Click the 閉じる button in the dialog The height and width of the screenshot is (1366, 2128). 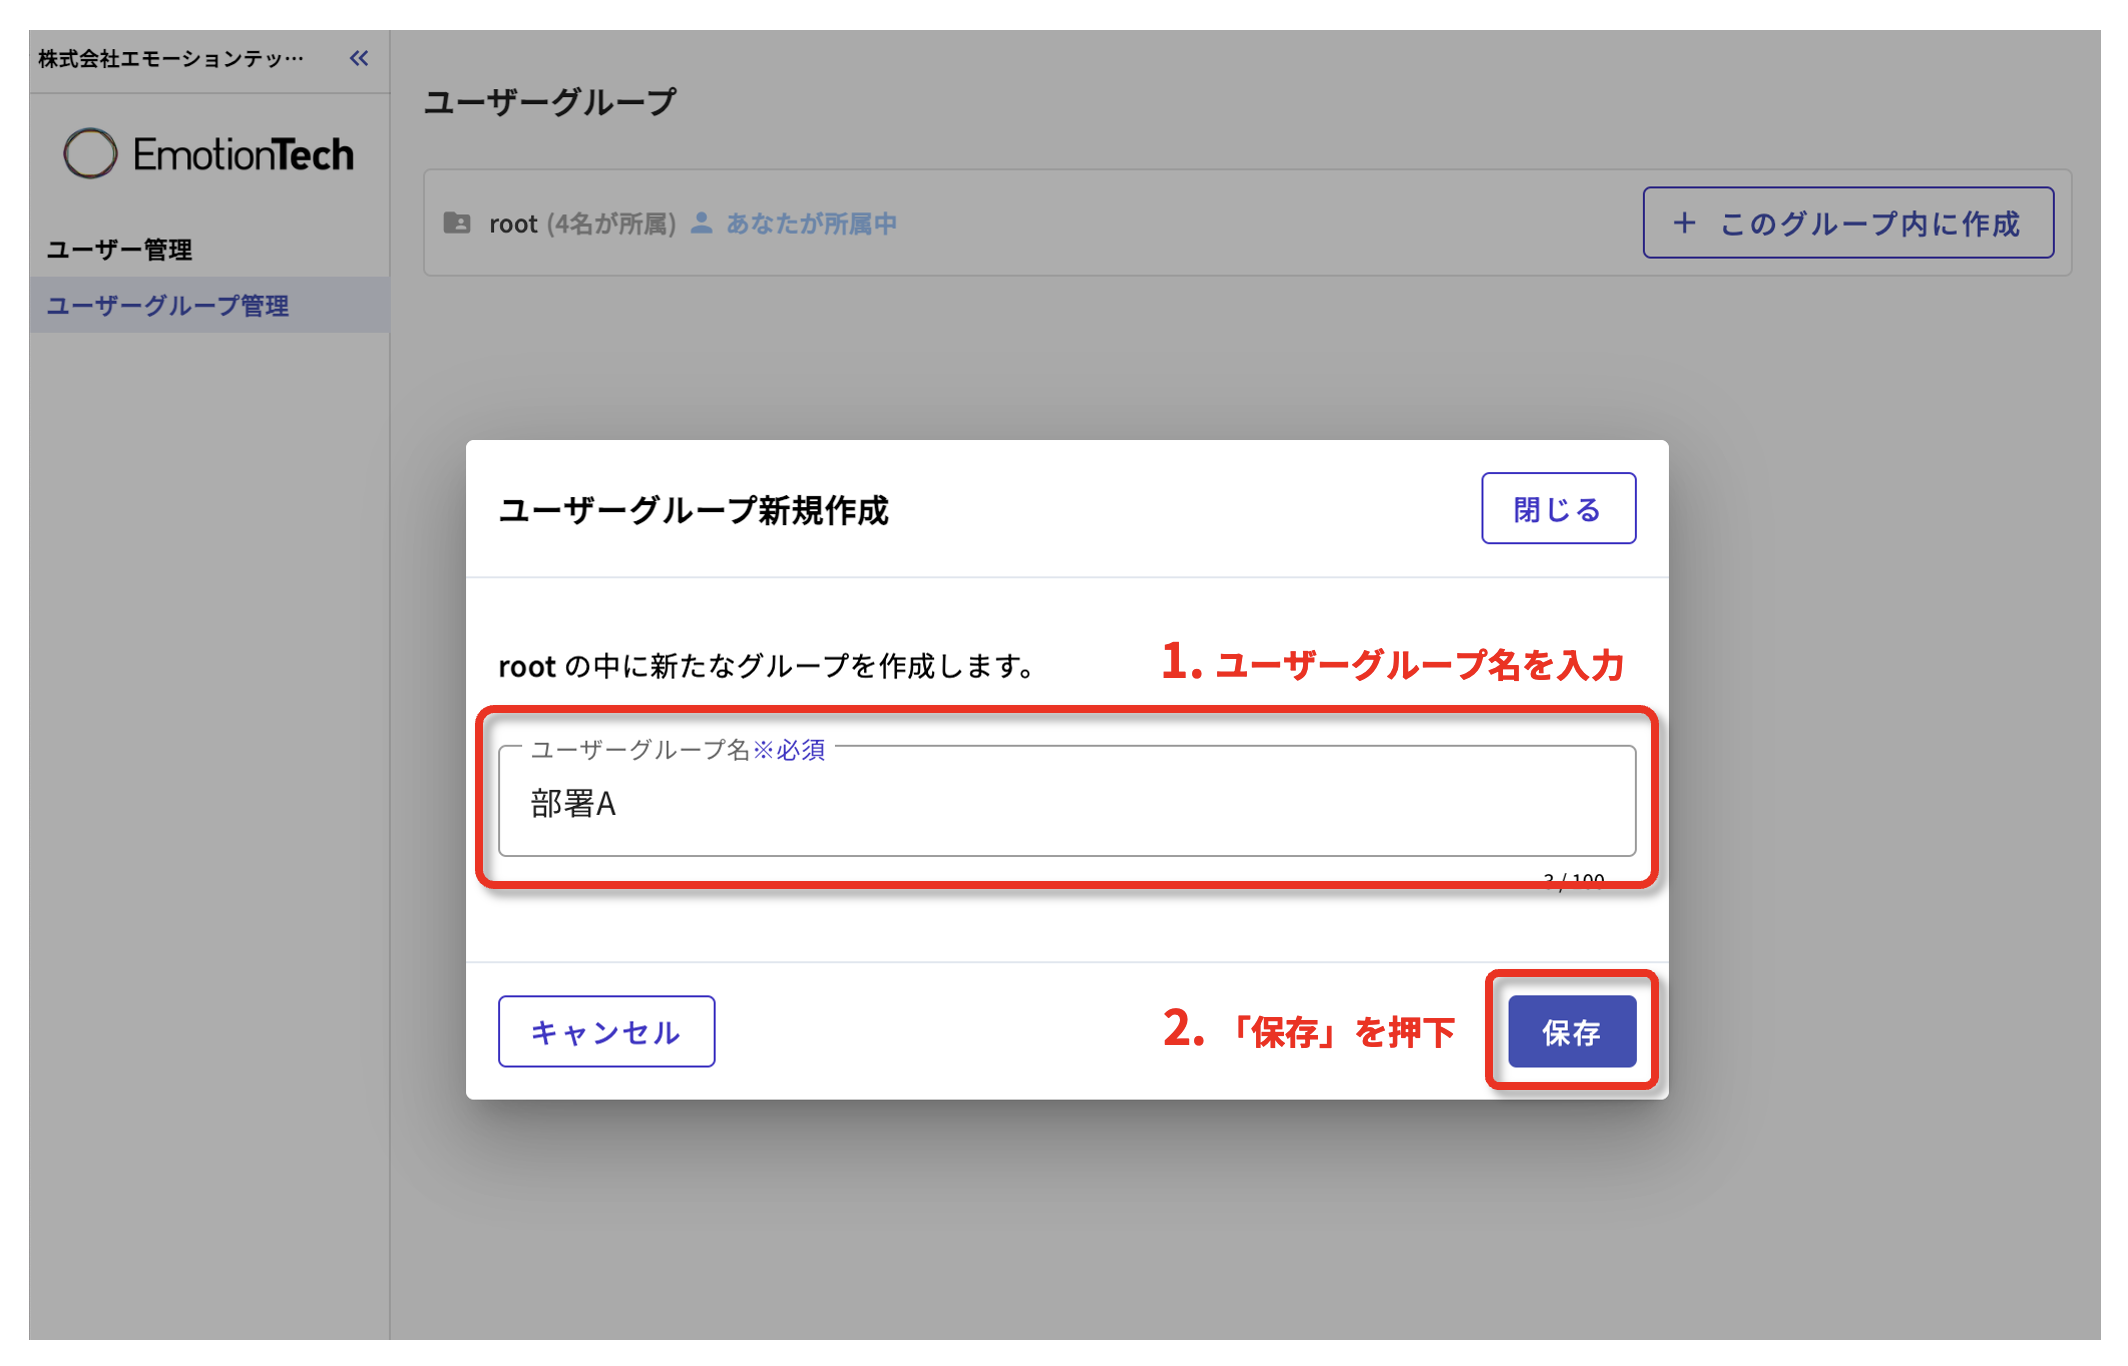pyautogui.click(x=1558, y=508)
